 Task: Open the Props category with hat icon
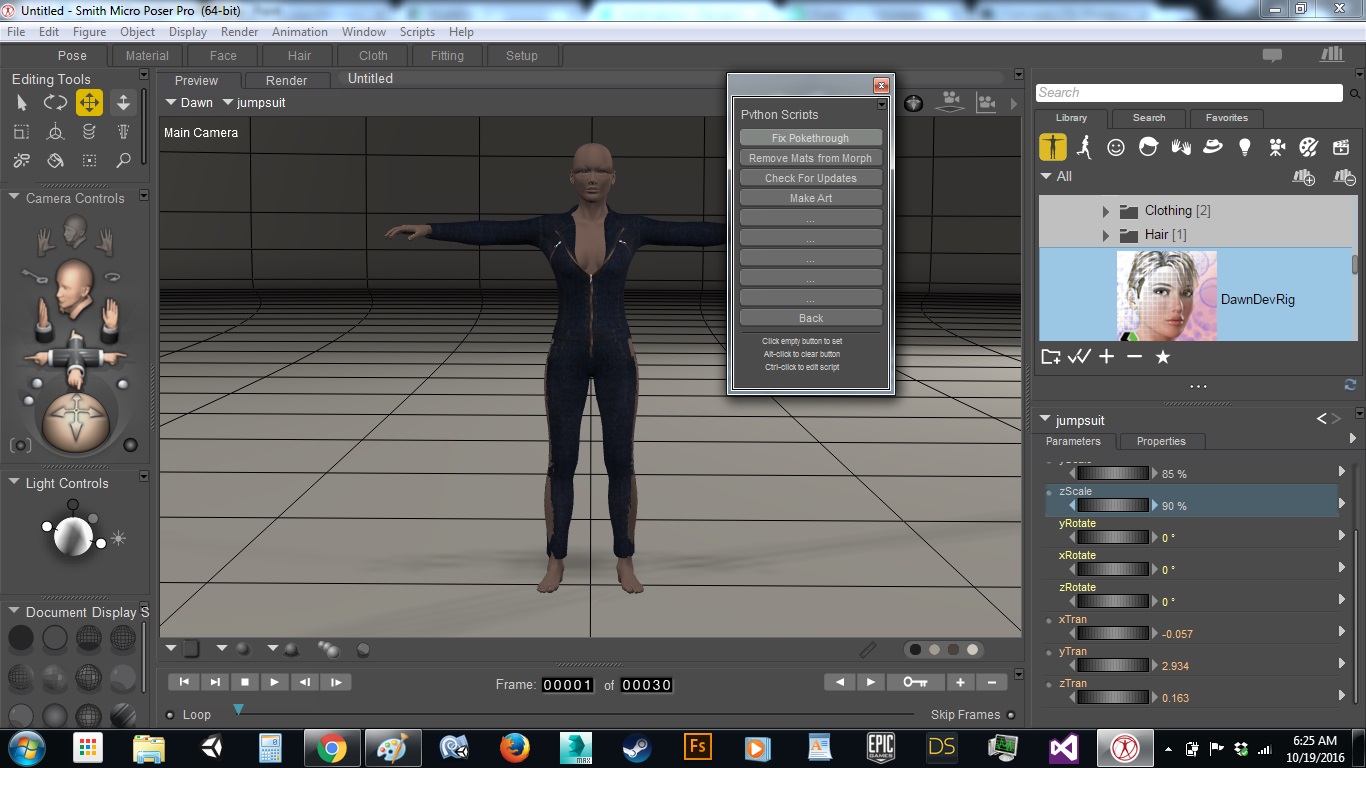pos(1213,148)
